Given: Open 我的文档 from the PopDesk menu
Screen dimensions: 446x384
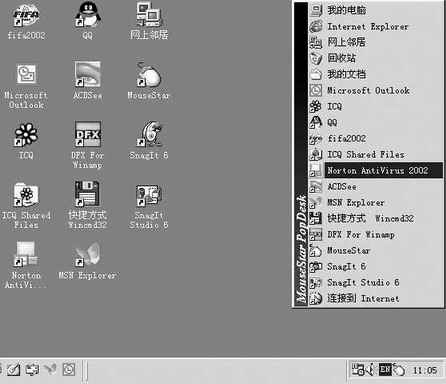Looking at the screenshot, I should click(376, 74).
